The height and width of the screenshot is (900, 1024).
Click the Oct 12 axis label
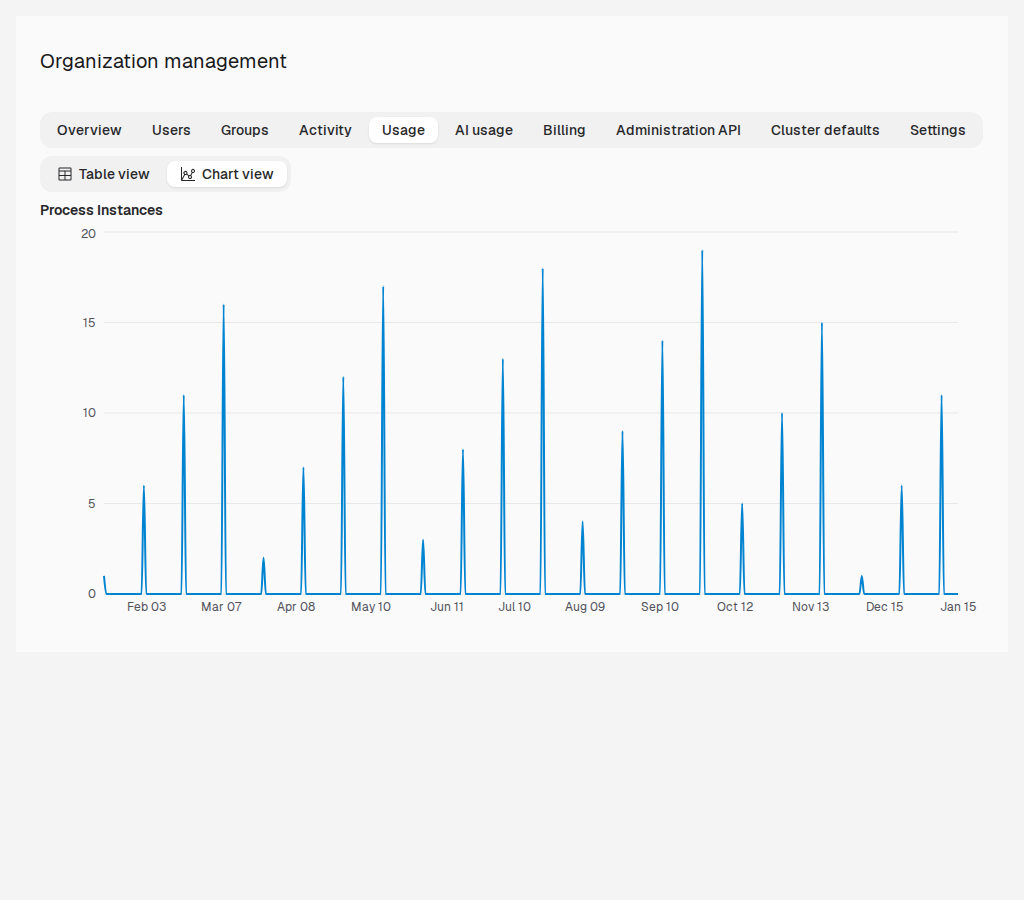[x=735, y=607]
